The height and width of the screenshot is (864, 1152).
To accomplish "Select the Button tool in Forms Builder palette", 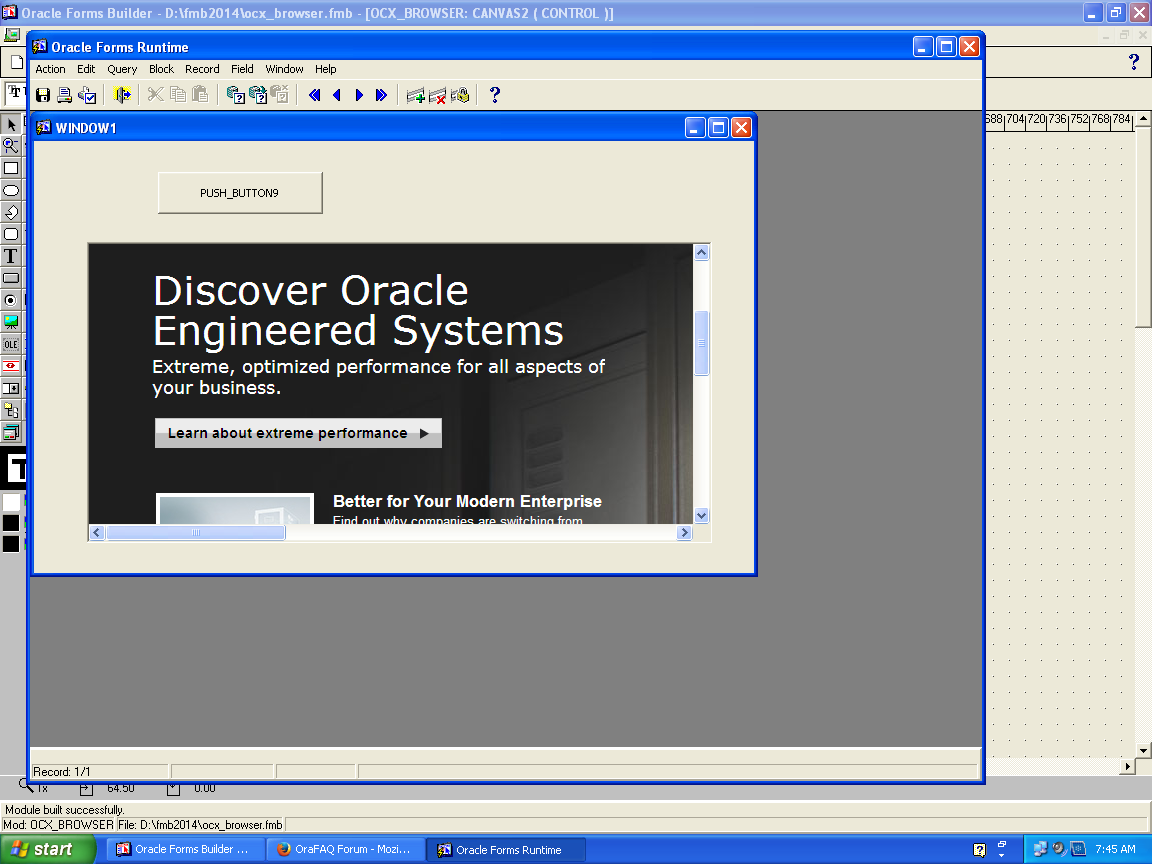I will [x=11, y=278].
